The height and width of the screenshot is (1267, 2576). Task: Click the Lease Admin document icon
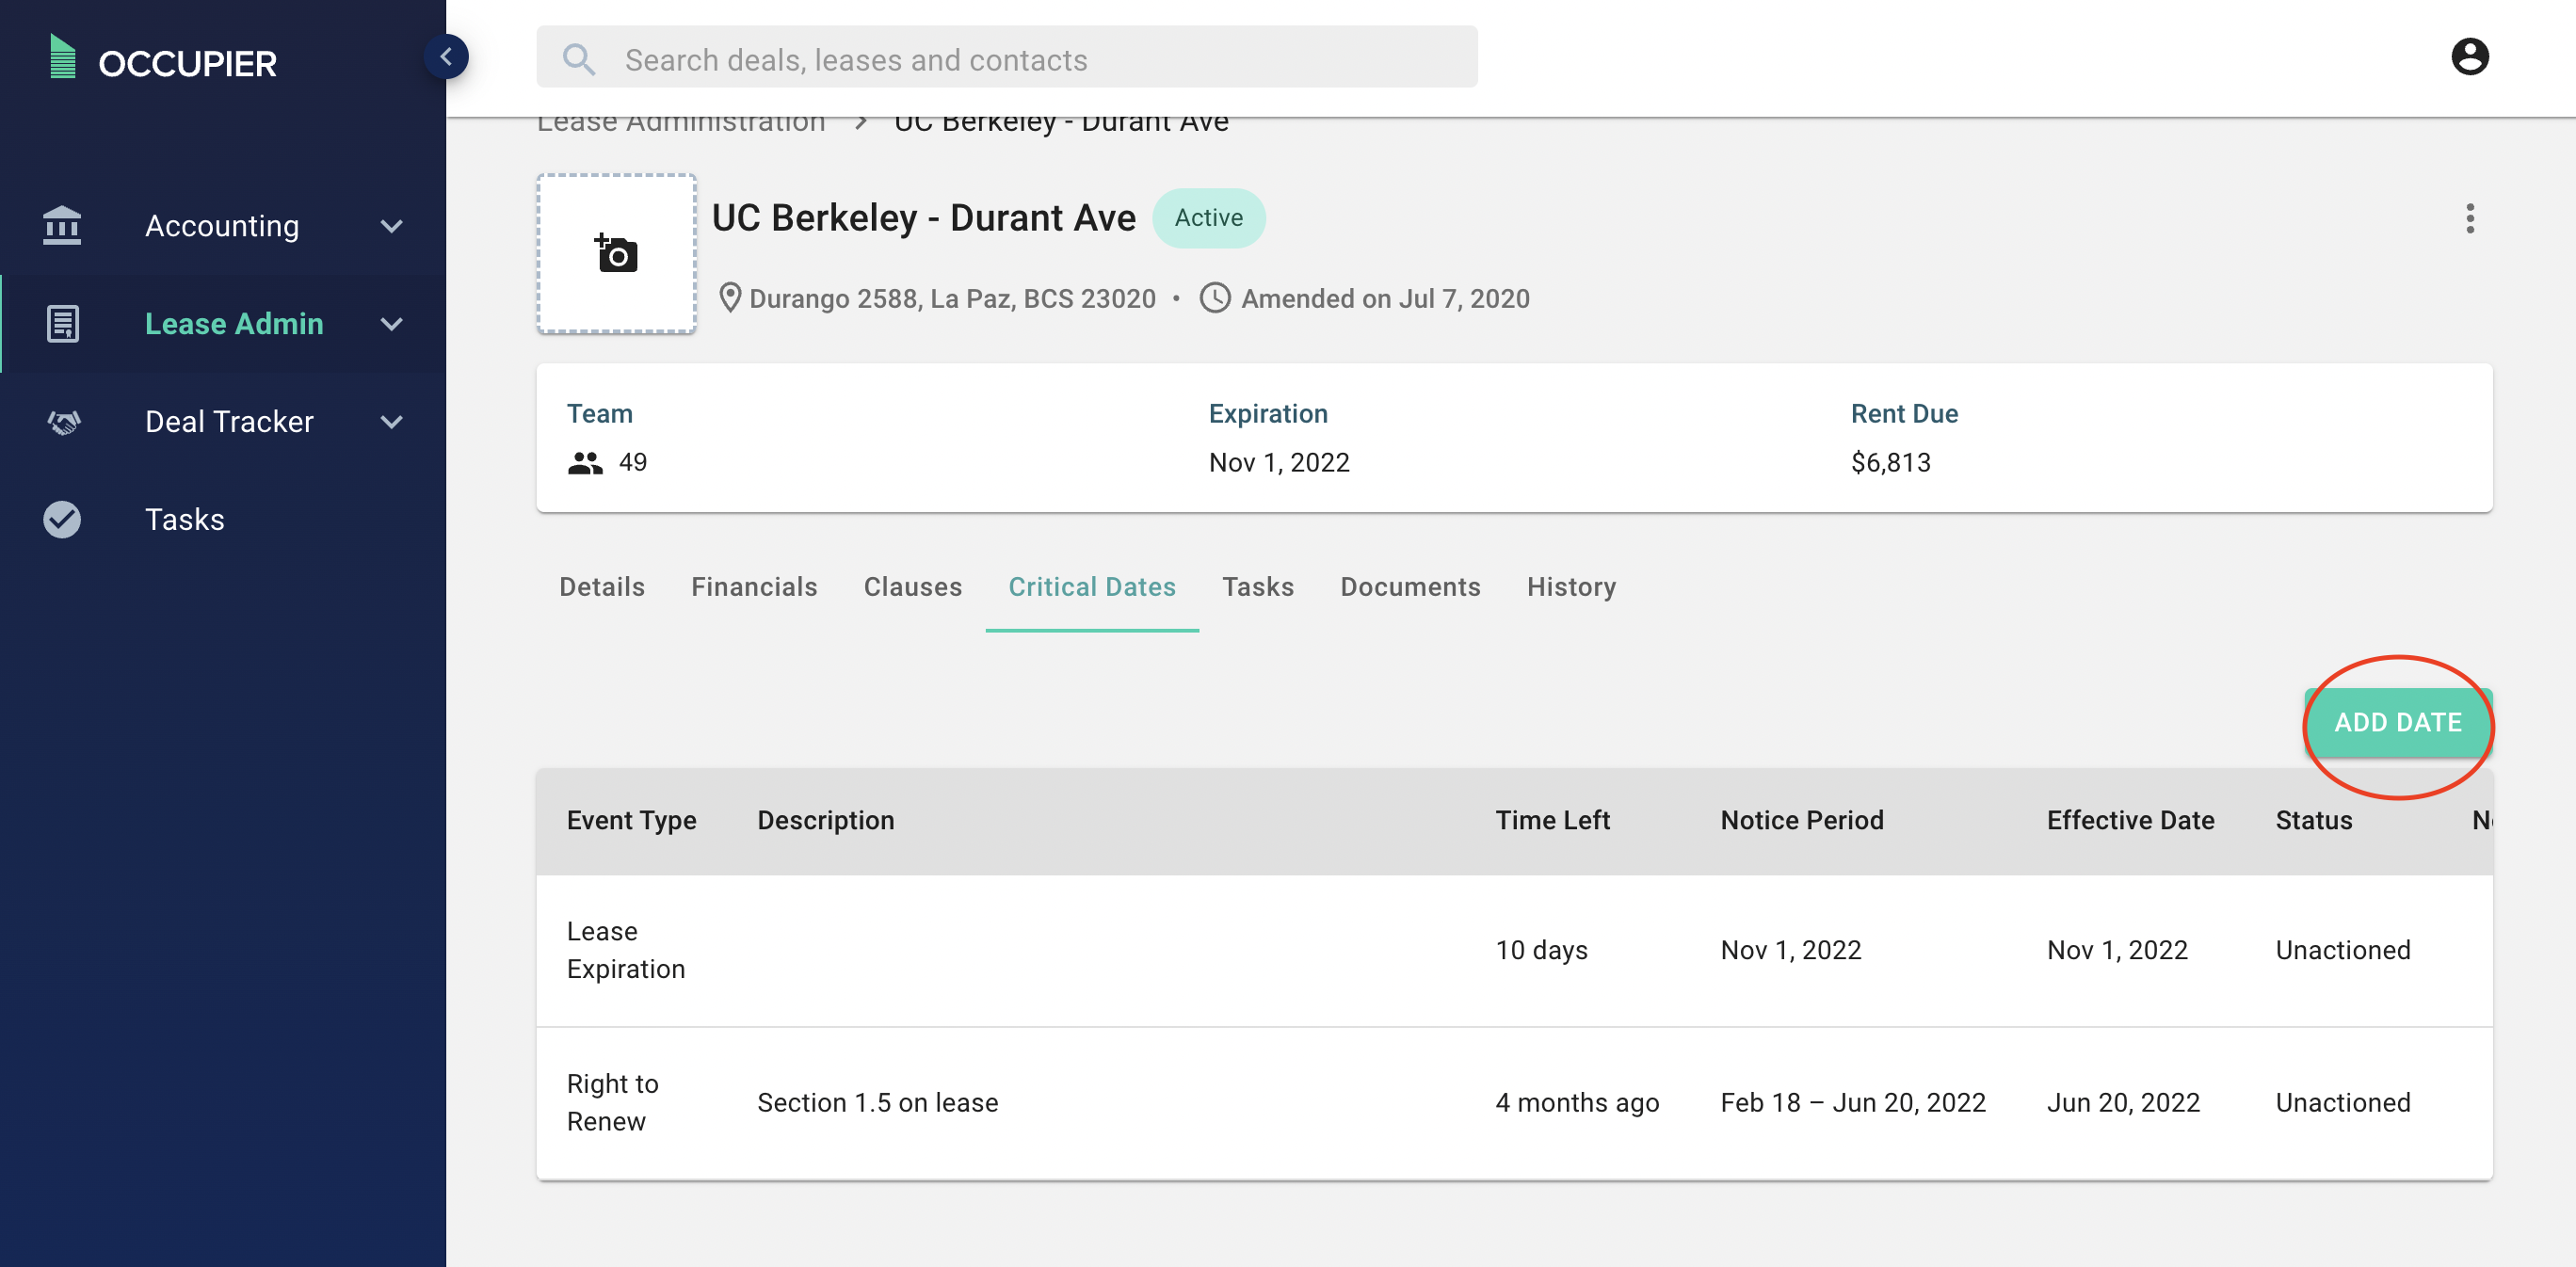63,323
